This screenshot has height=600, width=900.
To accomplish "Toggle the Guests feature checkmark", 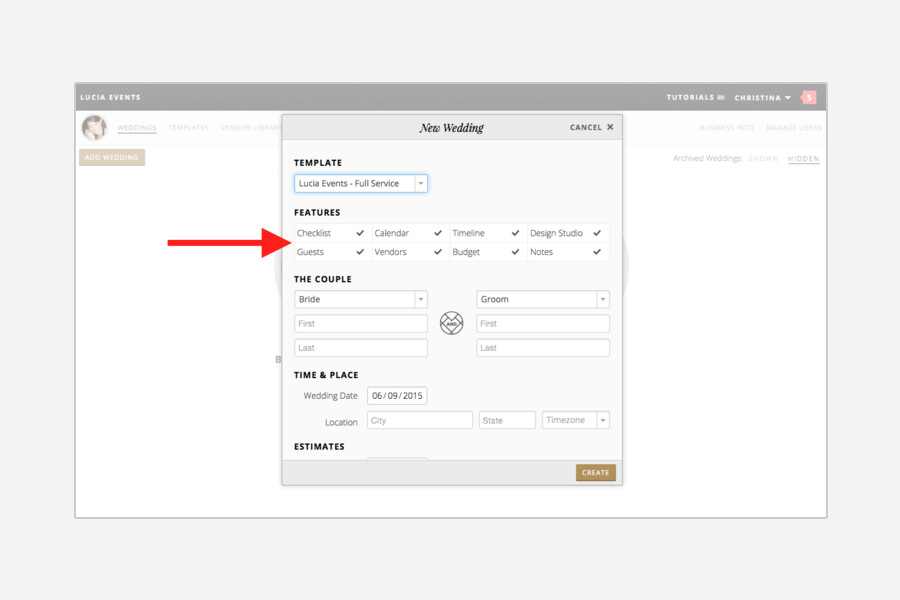I will [x=360, y=252].
